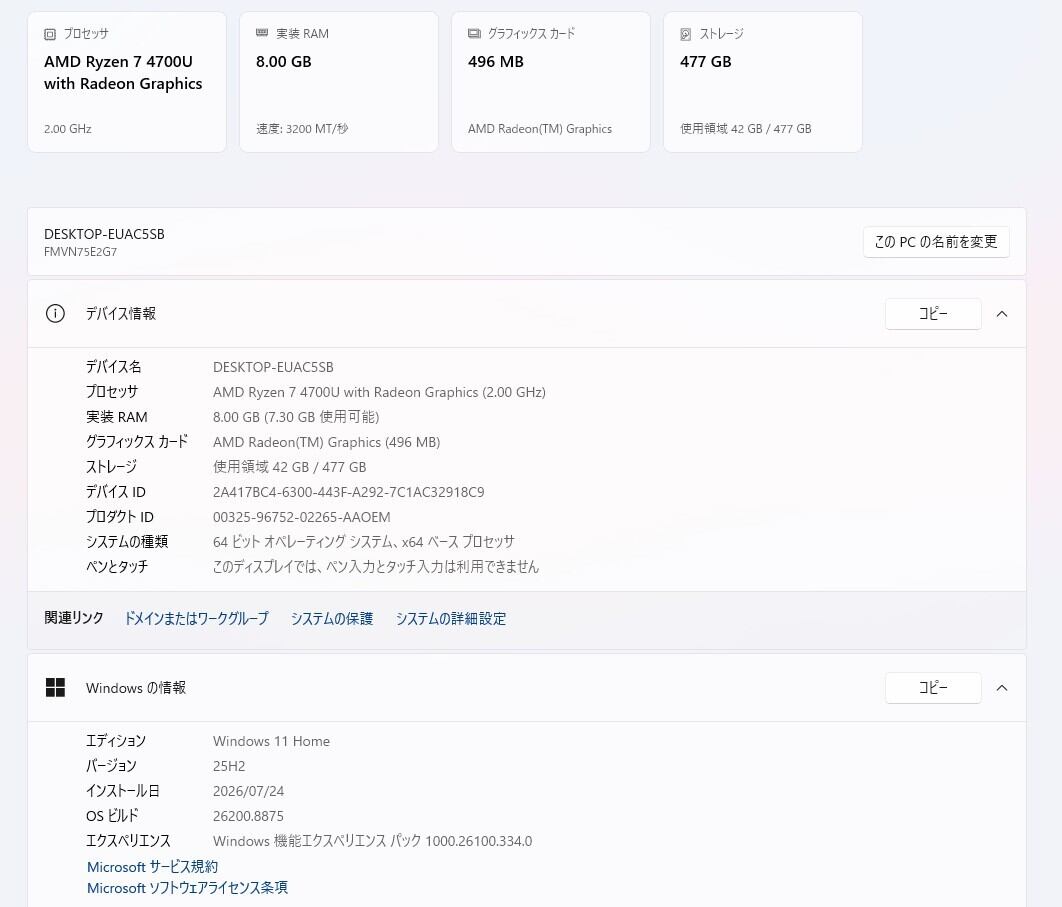This screenshot has width=1062, height=907.
Task: Copy device information with コピー button
Action: 933,314
